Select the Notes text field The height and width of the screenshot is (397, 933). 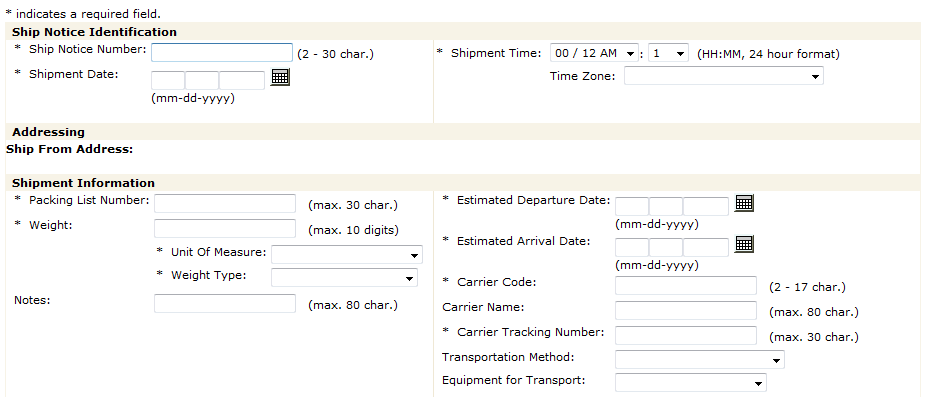point(225,304)
